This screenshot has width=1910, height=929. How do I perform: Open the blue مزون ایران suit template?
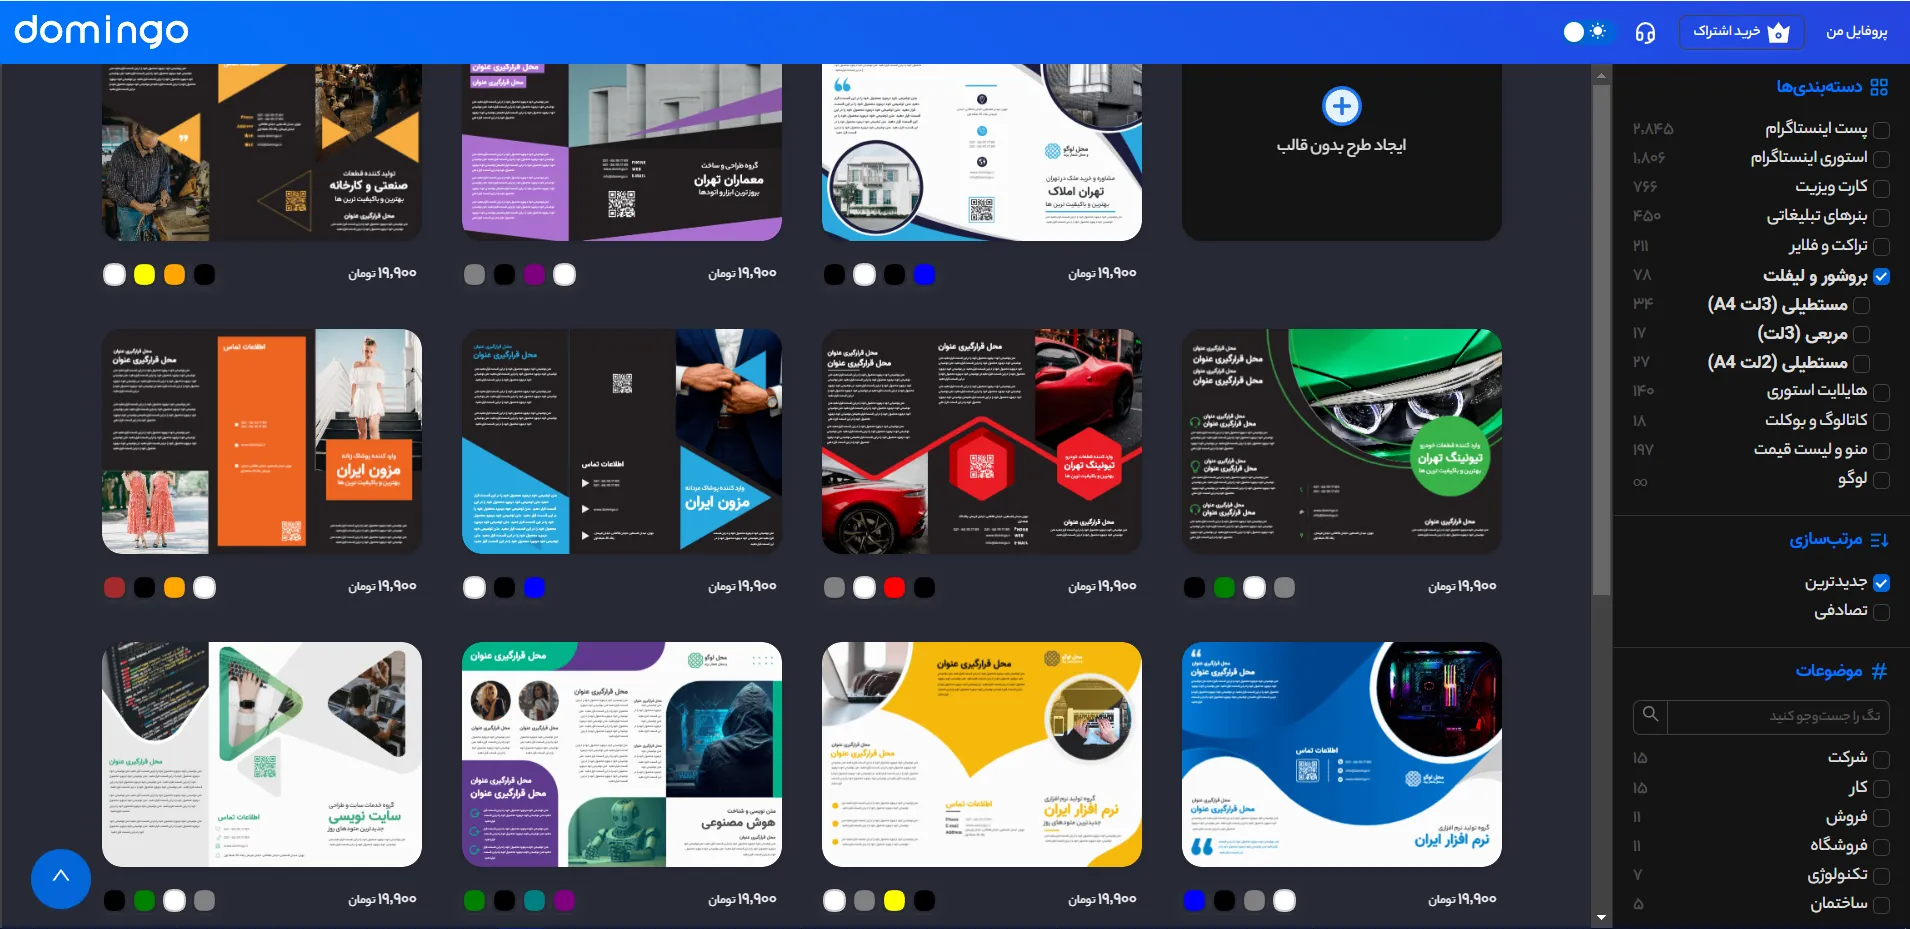622,441
